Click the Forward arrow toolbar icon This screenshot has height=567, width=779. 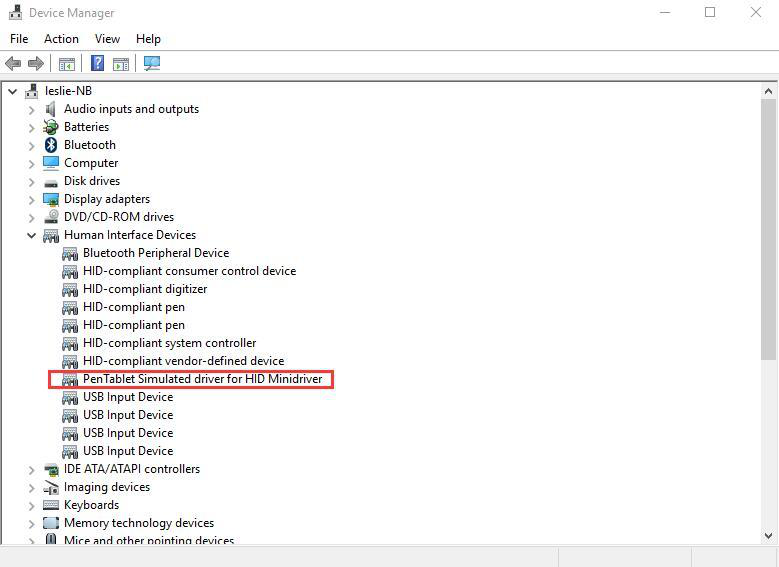36,64
